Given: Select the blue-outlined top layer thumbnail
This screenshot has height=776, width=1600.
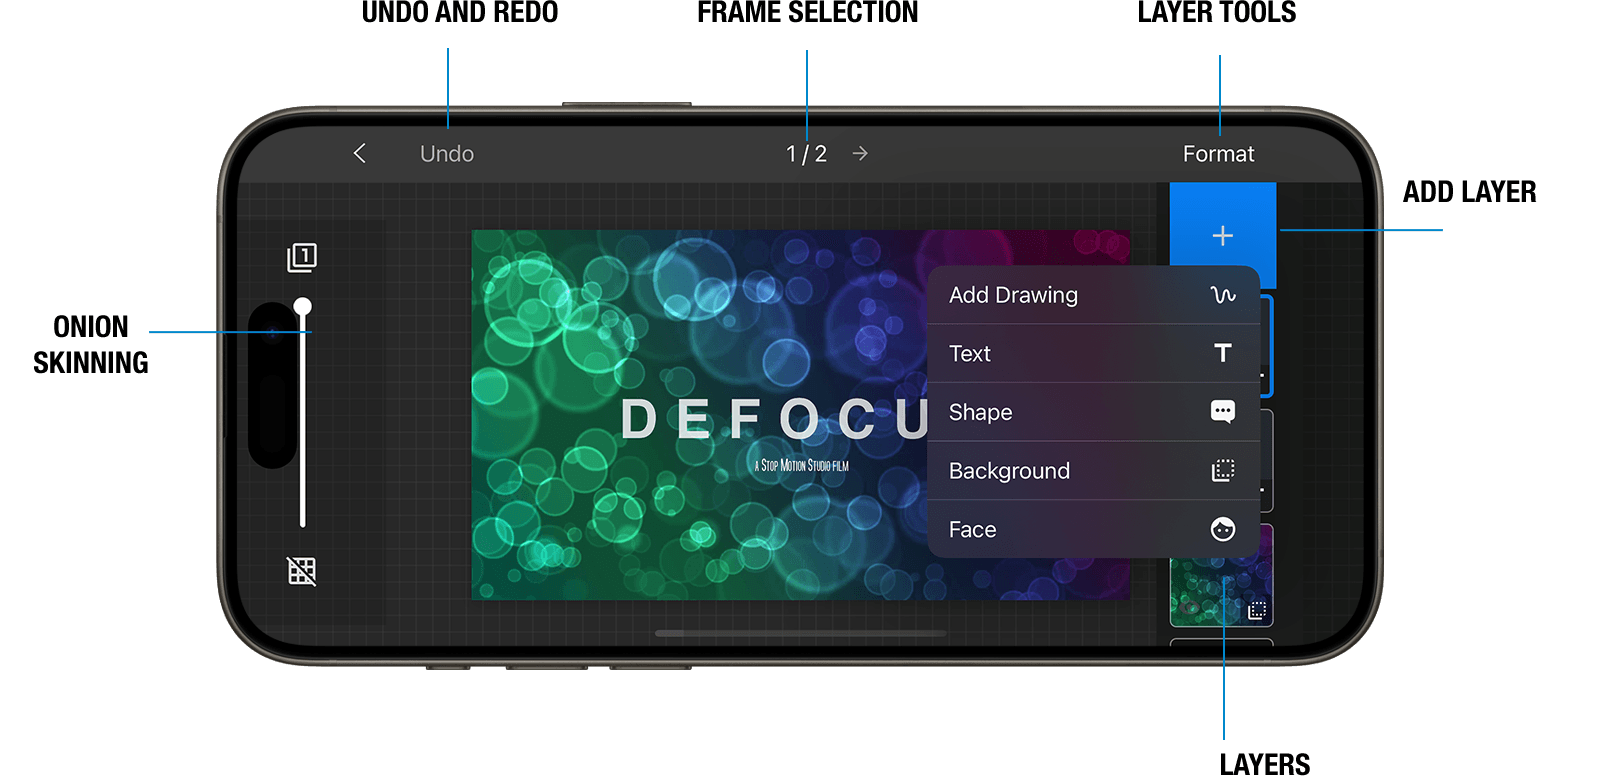Looking at the screenshot, I should pyautogui.click(x=1266, y=345).
